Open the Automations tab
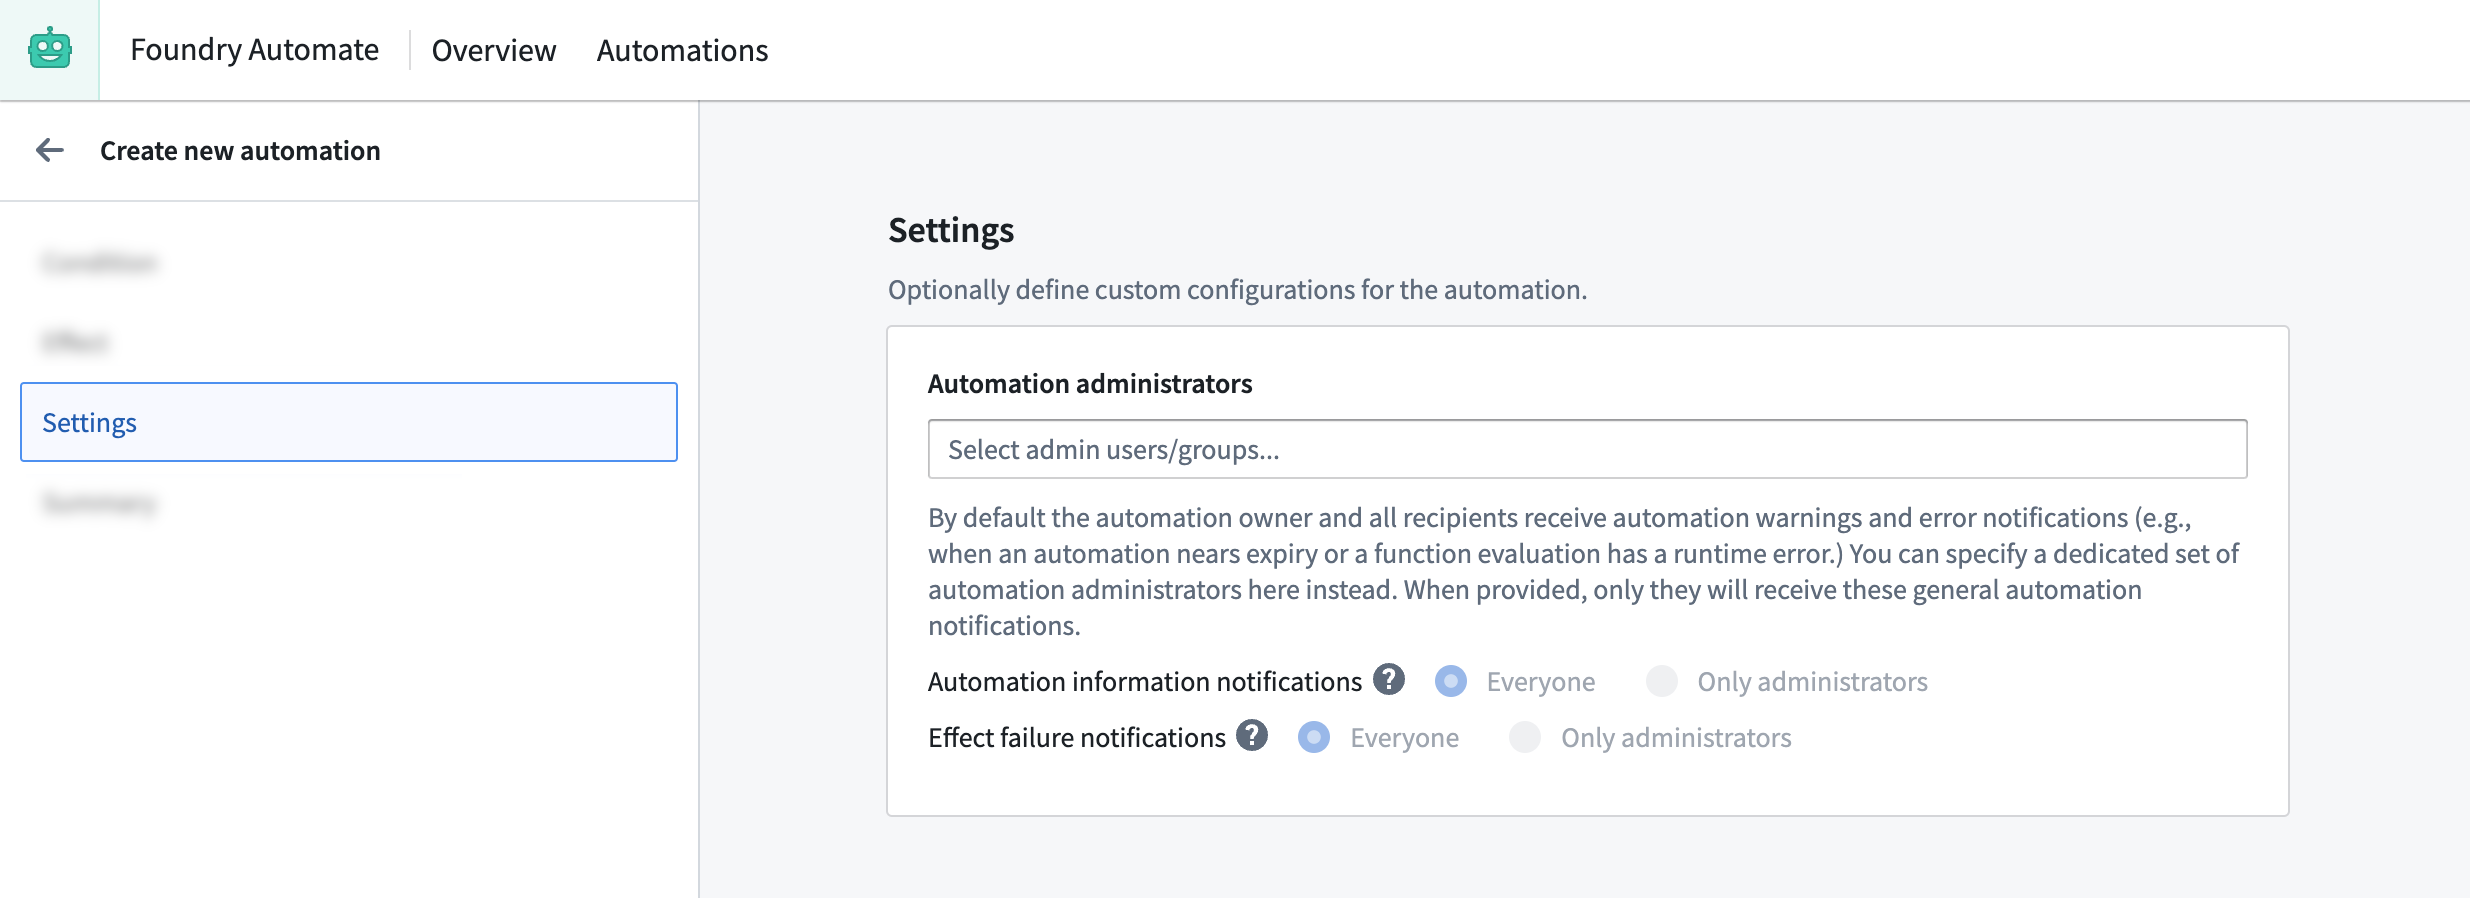2470x898 pixels. [682, 50]
